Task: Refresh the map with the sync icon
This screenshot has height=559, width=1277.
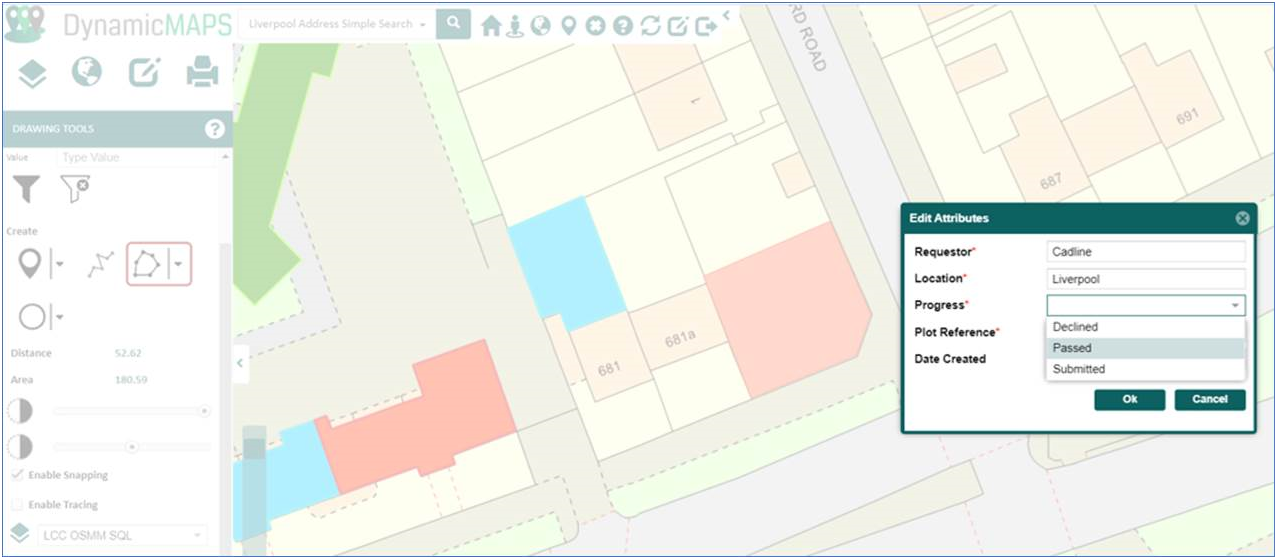Action: point(650,25)
